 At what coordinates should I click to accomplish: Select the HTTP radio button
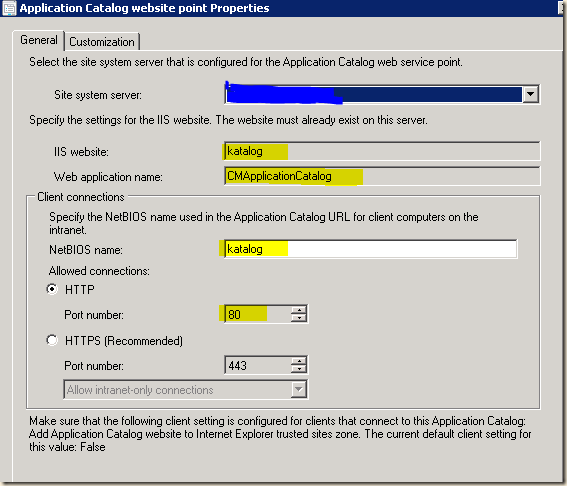(52, 289)
